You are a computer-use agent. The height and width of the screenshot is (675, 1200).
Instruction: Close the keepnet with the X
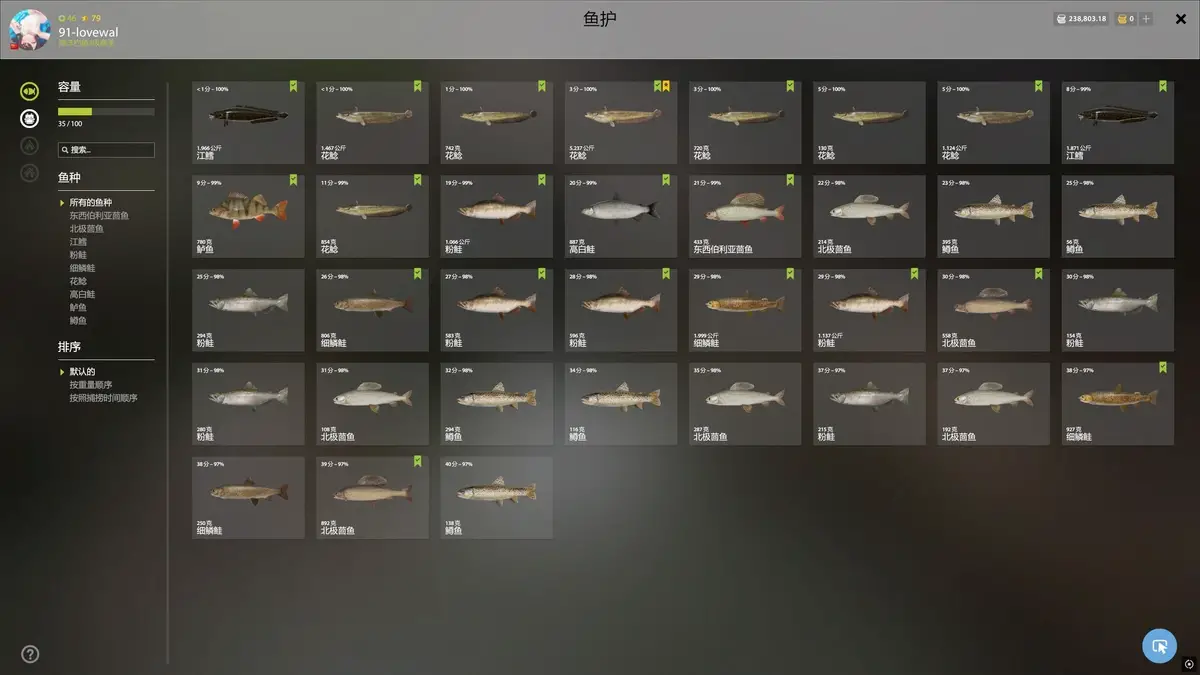coord(1181,19)
